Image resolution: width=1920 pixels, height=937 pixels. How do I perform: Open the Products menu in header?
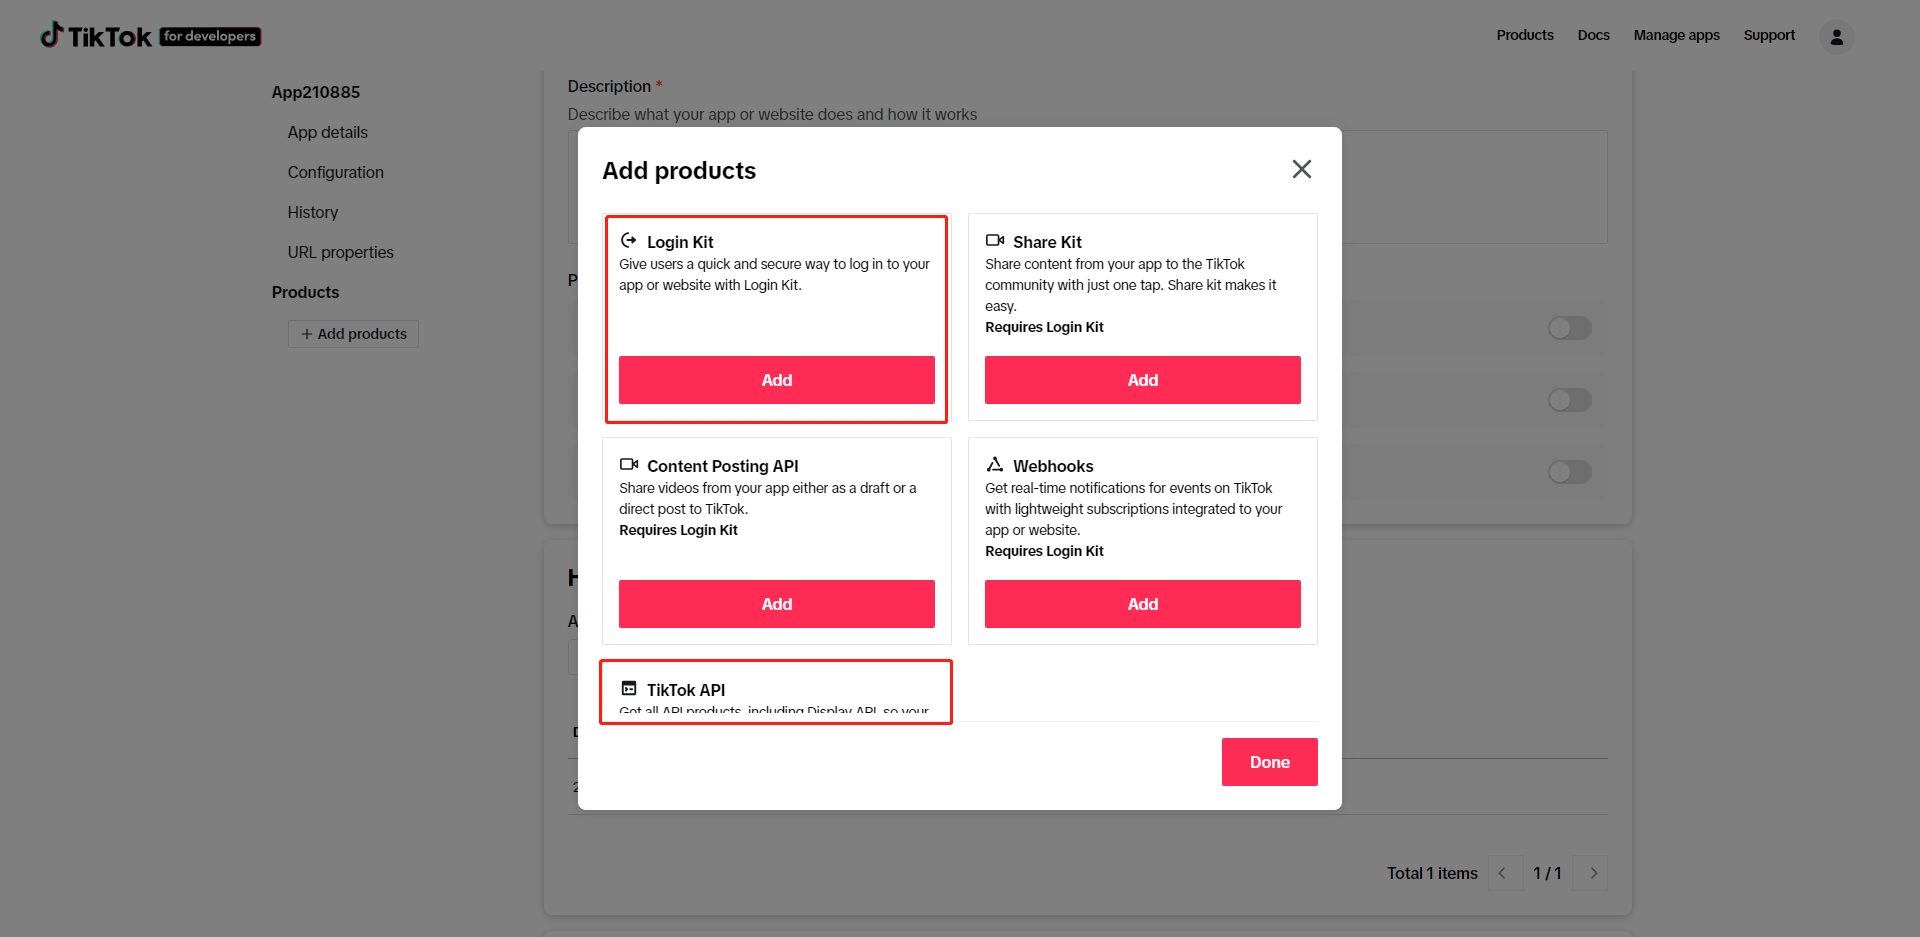point(1525,35)
